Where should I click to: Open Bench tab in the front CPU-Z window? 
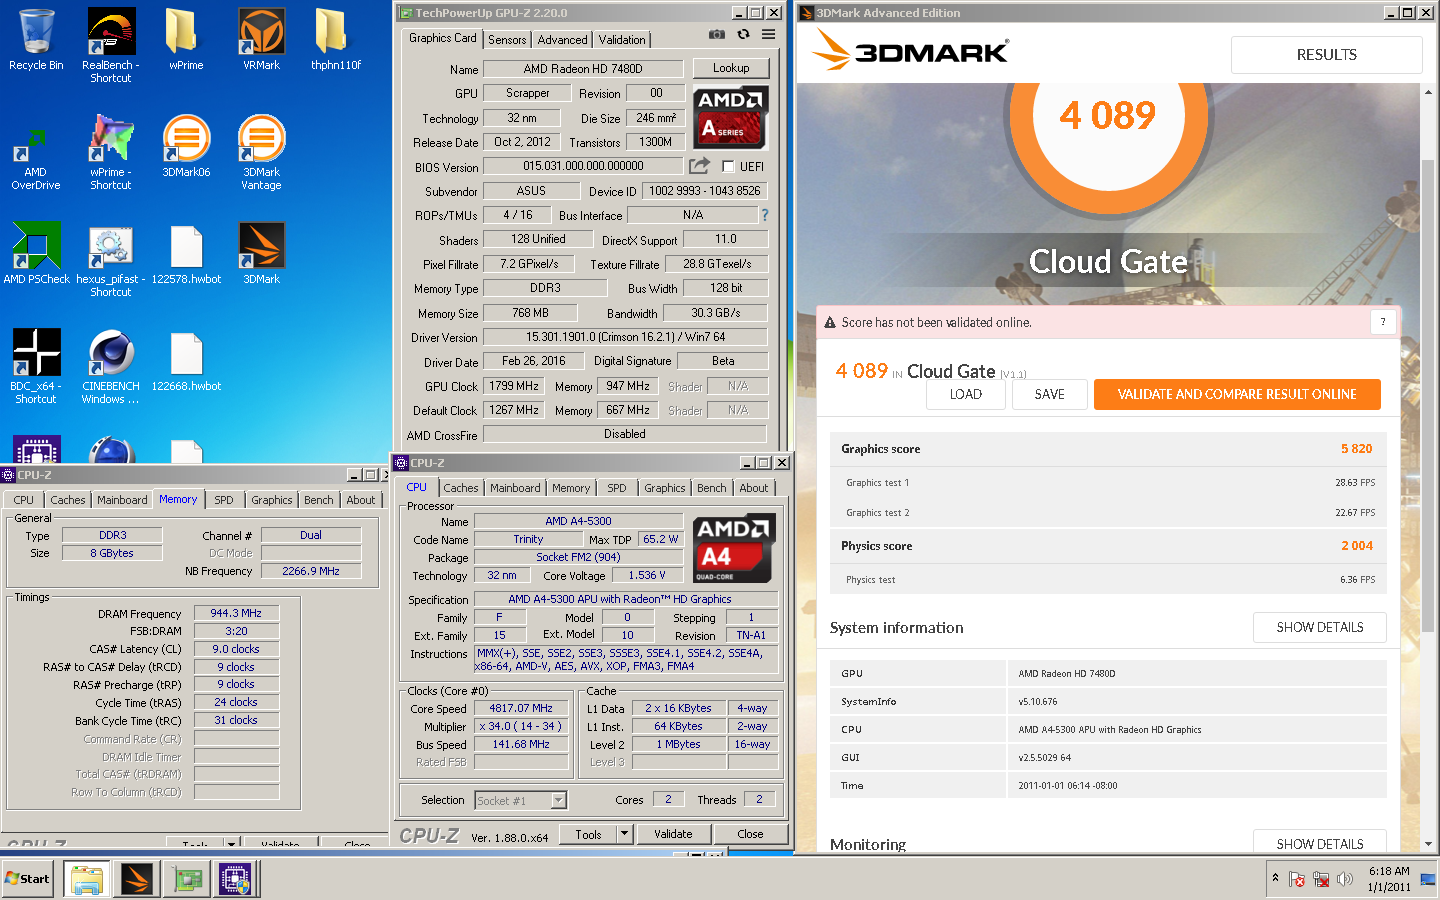pos(712,488)
